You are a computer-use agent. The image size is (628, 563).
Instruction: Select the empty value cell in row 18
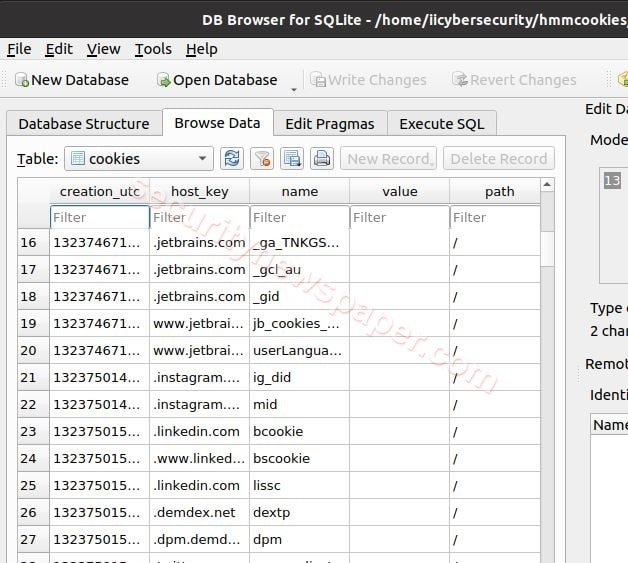click(400, 296)
